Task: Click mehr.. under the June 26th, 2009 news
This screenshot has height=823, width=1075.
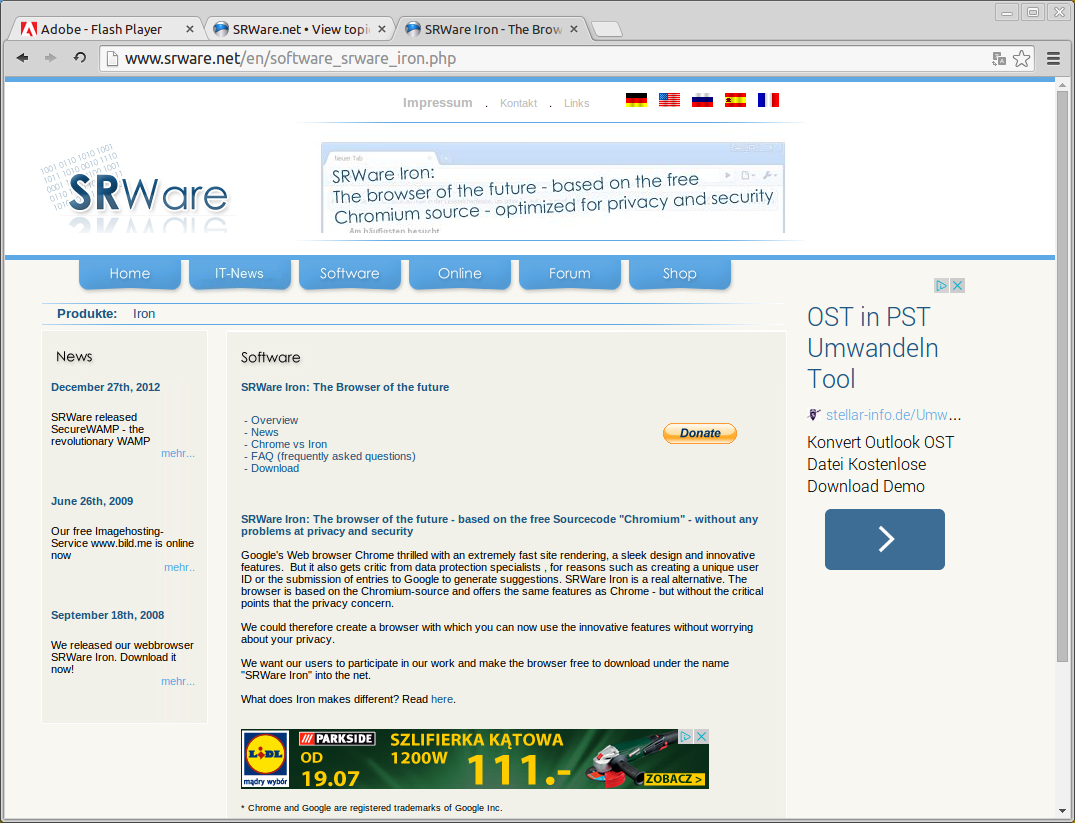Action: click(180, 567)
